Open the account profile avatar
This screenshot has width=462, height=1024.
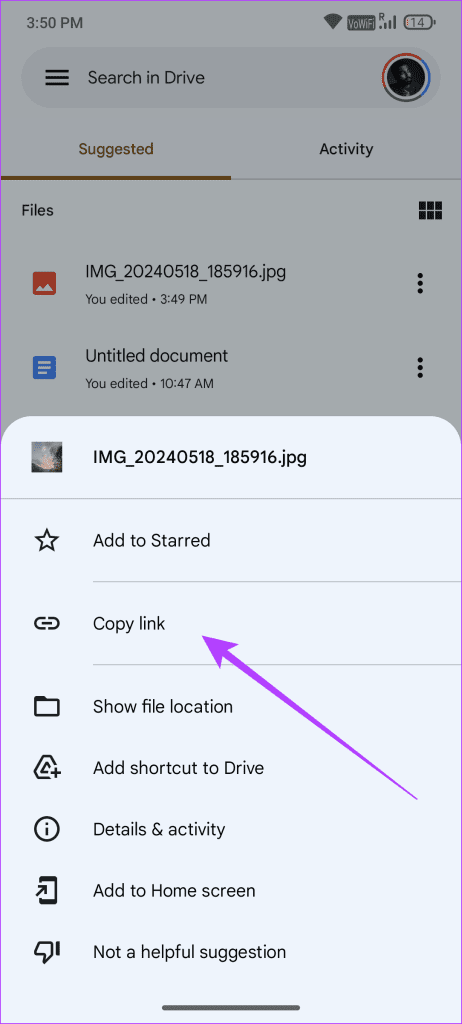tap(406, 78)
